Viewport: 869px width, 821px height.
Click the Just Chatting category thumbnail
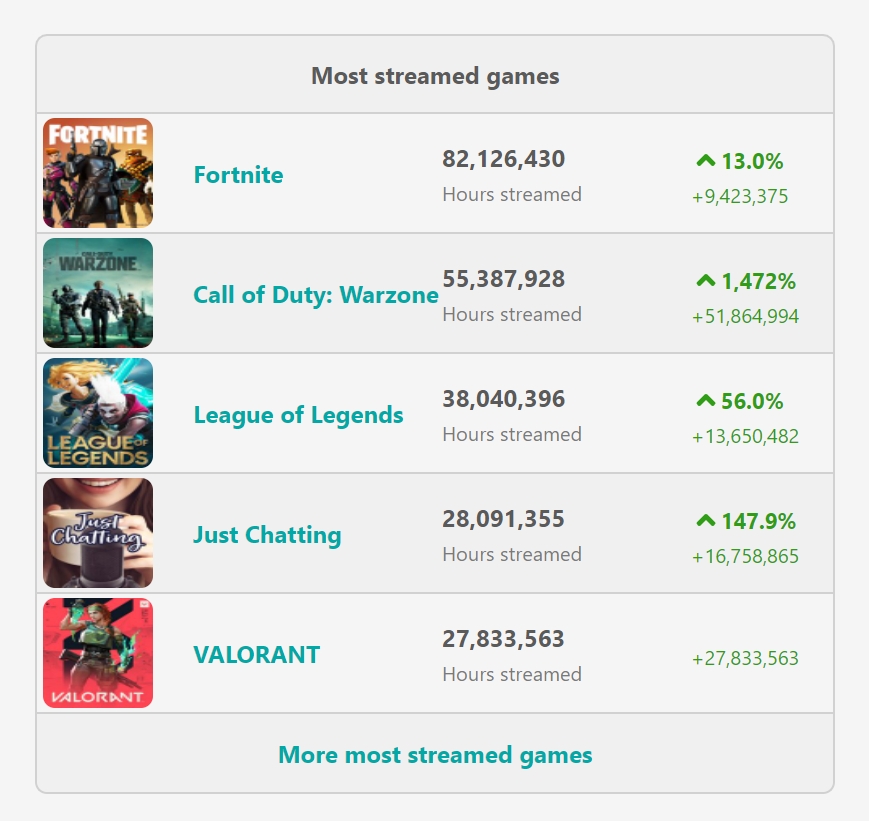tap(98, 533)
